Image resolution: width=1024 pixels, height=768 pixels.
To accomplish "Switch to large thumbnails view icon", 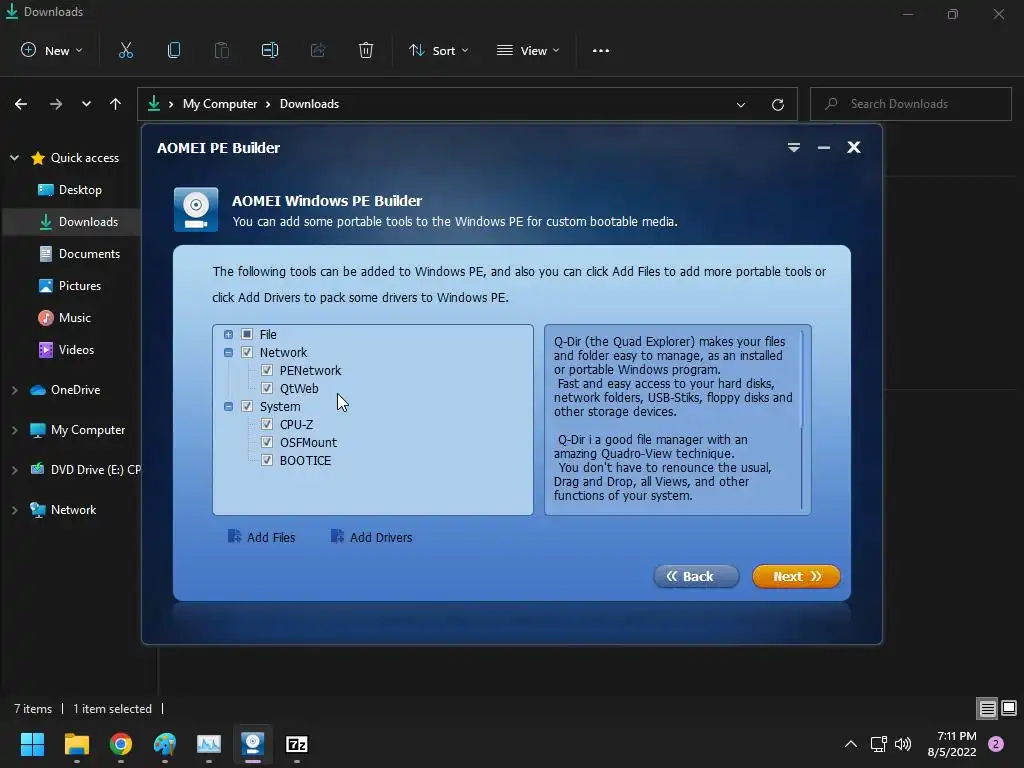I will coord(1009,708).
